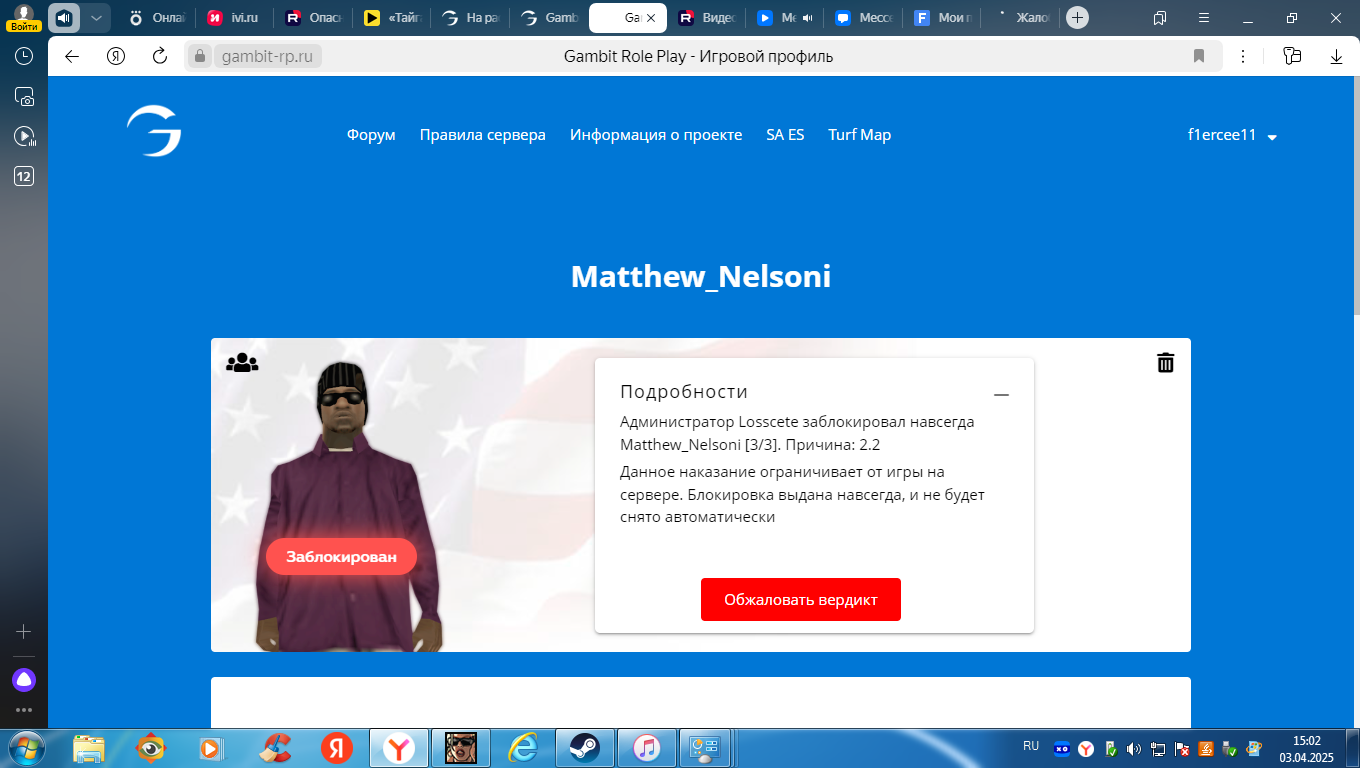Image resolution: width=1360 pixels, height=768 pixels.
Task: Open the downloads arrow icon in browser toolbar
Action: pyautogui.click(x=1336, y=57)
